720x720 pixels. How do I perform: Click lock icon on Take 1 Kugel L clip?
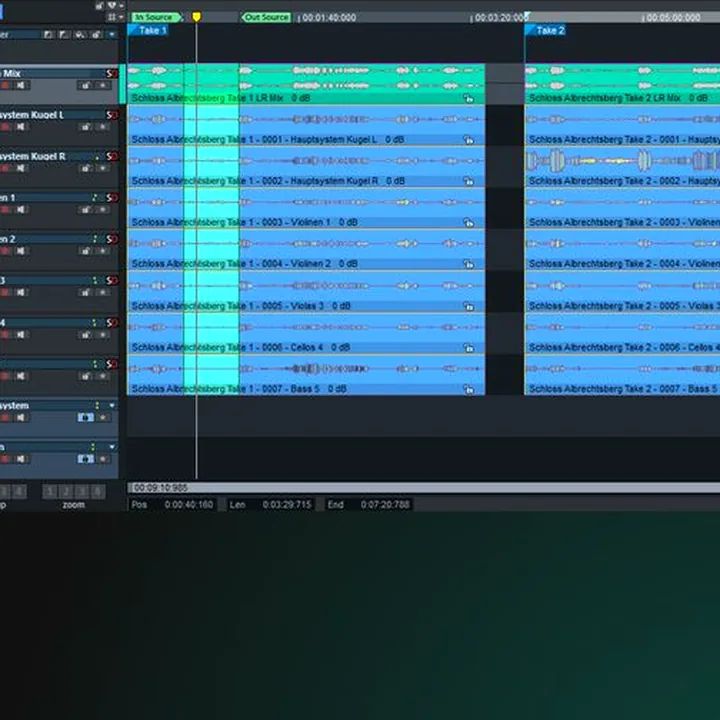click(468, 140)
